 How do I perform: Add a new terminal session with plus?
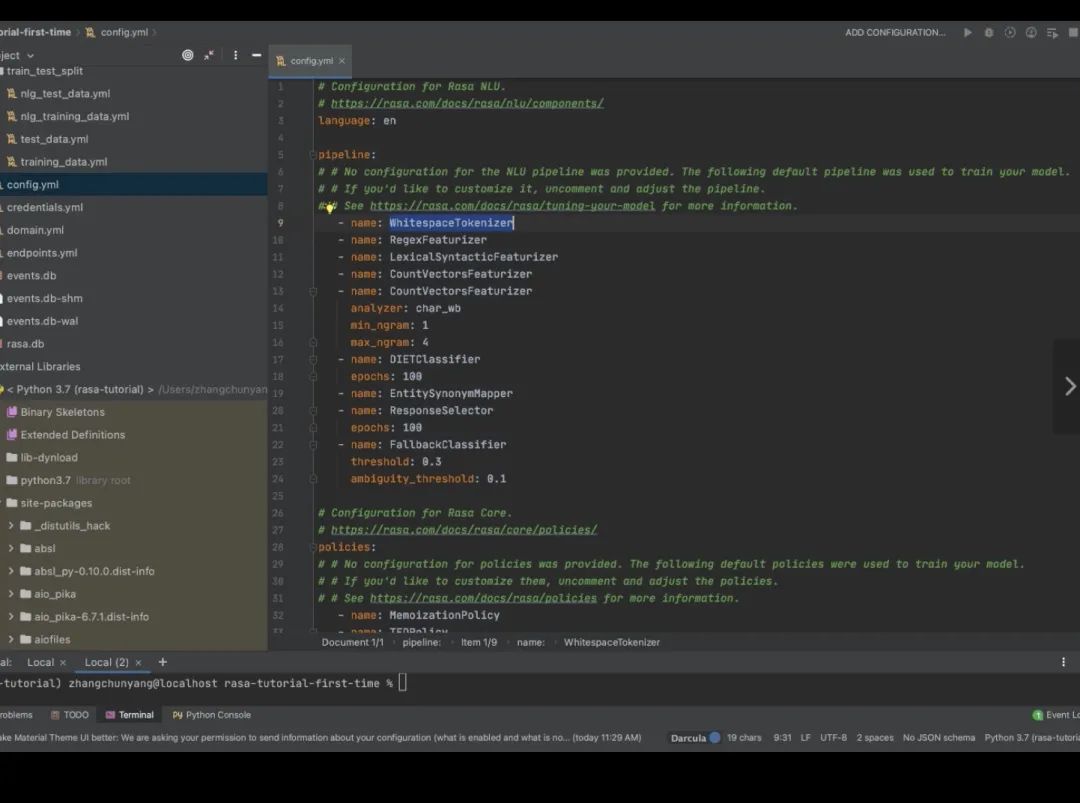coord(163,662)
